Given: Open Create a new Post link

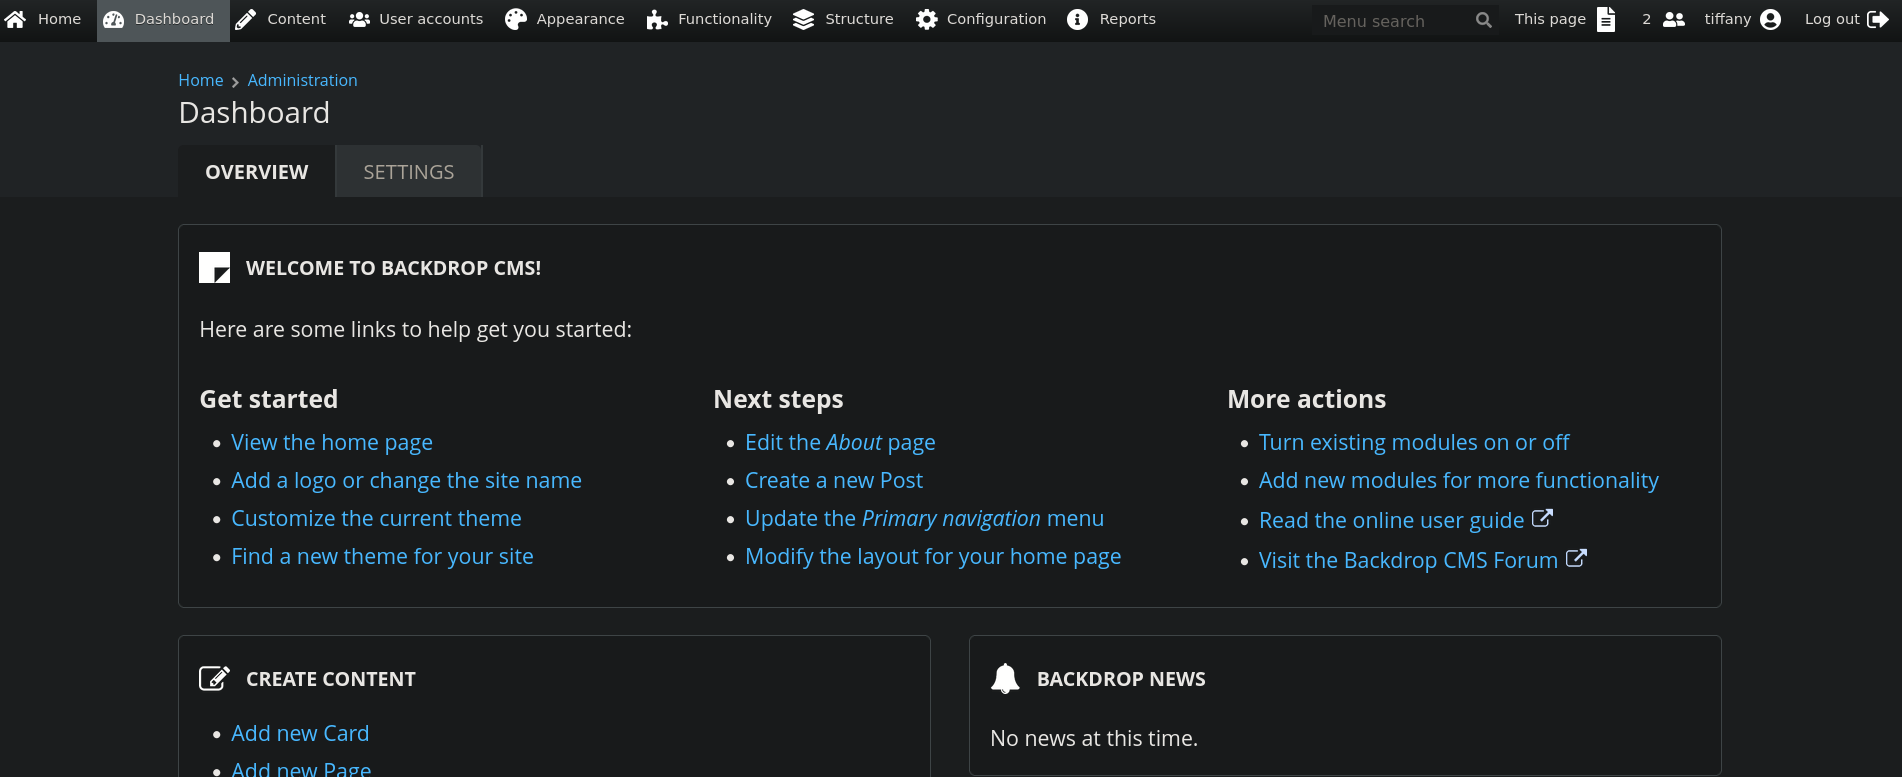Looking at the screenshot, I should coord(834,480).
